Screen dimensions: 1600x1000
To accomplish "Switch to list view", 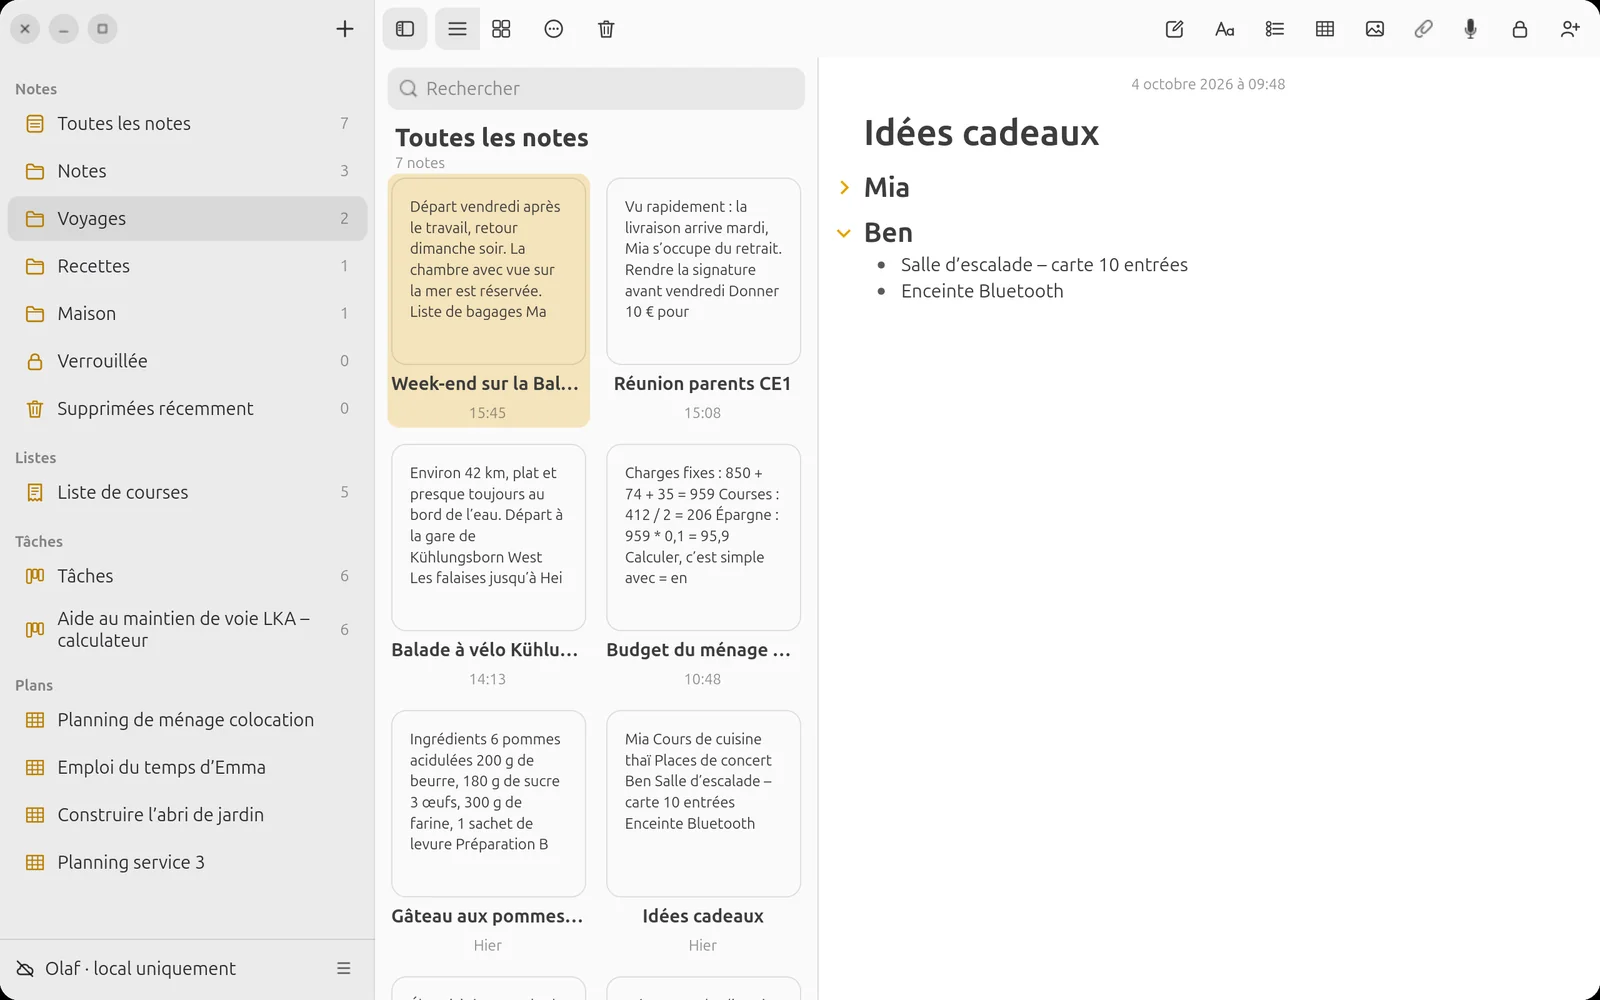I will [x=457, y=29].
